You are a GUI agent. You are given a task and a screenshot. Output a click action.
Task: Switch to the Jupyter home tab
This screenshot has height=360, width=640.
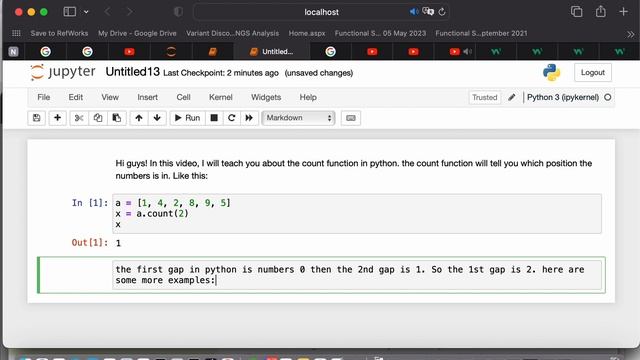[171, 52]
